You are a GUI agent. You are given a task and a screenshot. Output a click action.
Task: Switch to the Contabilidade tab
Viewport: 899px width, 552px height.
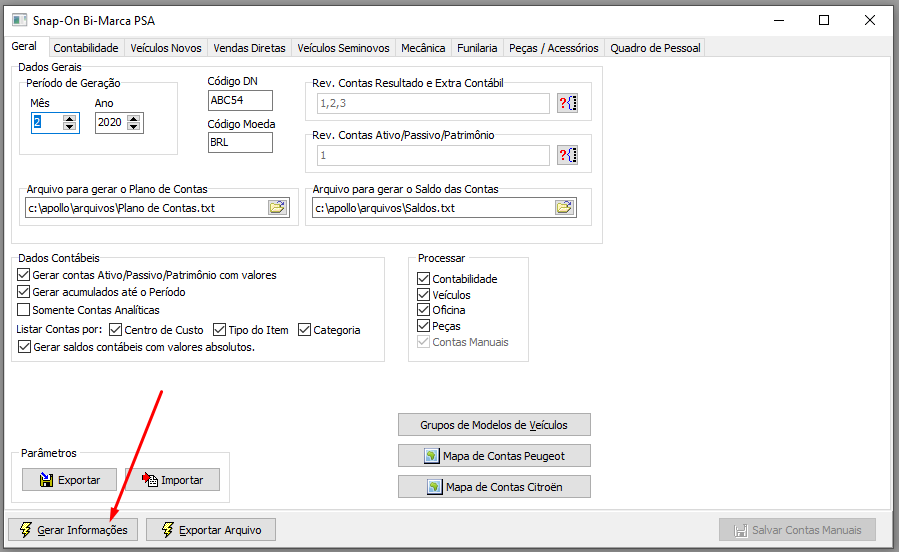[86, 48]
